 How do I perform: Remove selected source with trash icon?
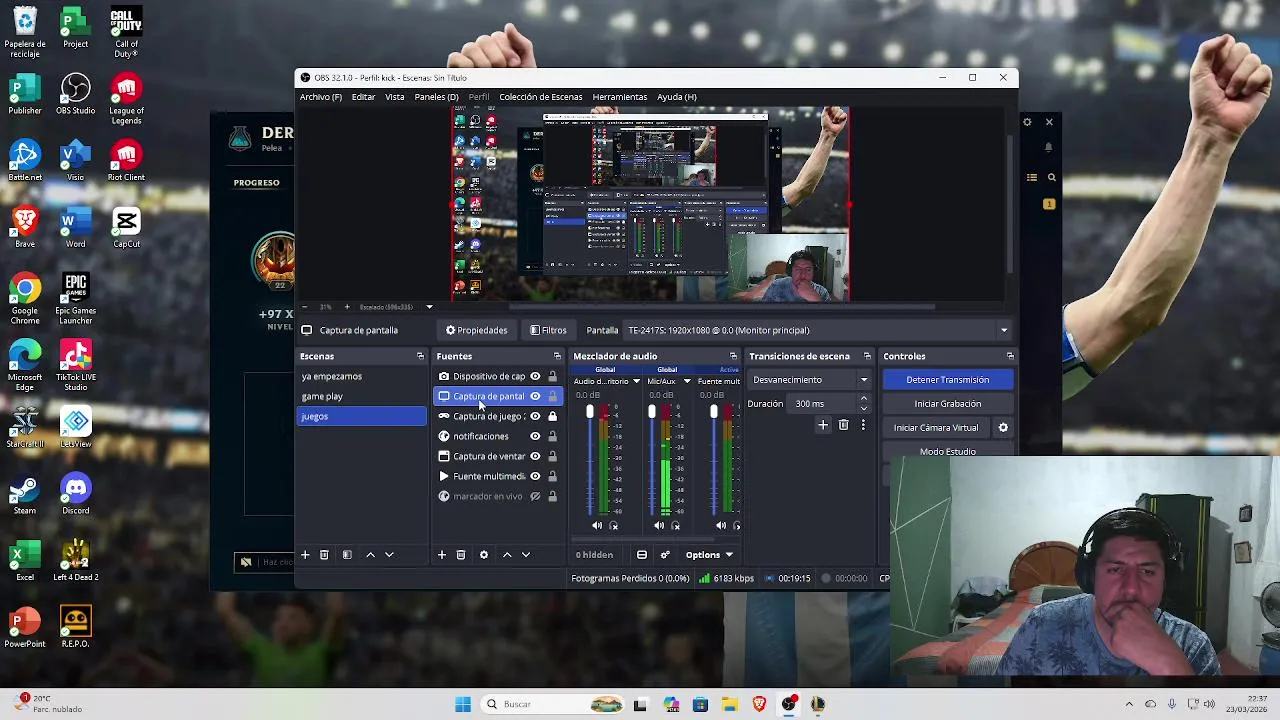pos(461,555)
